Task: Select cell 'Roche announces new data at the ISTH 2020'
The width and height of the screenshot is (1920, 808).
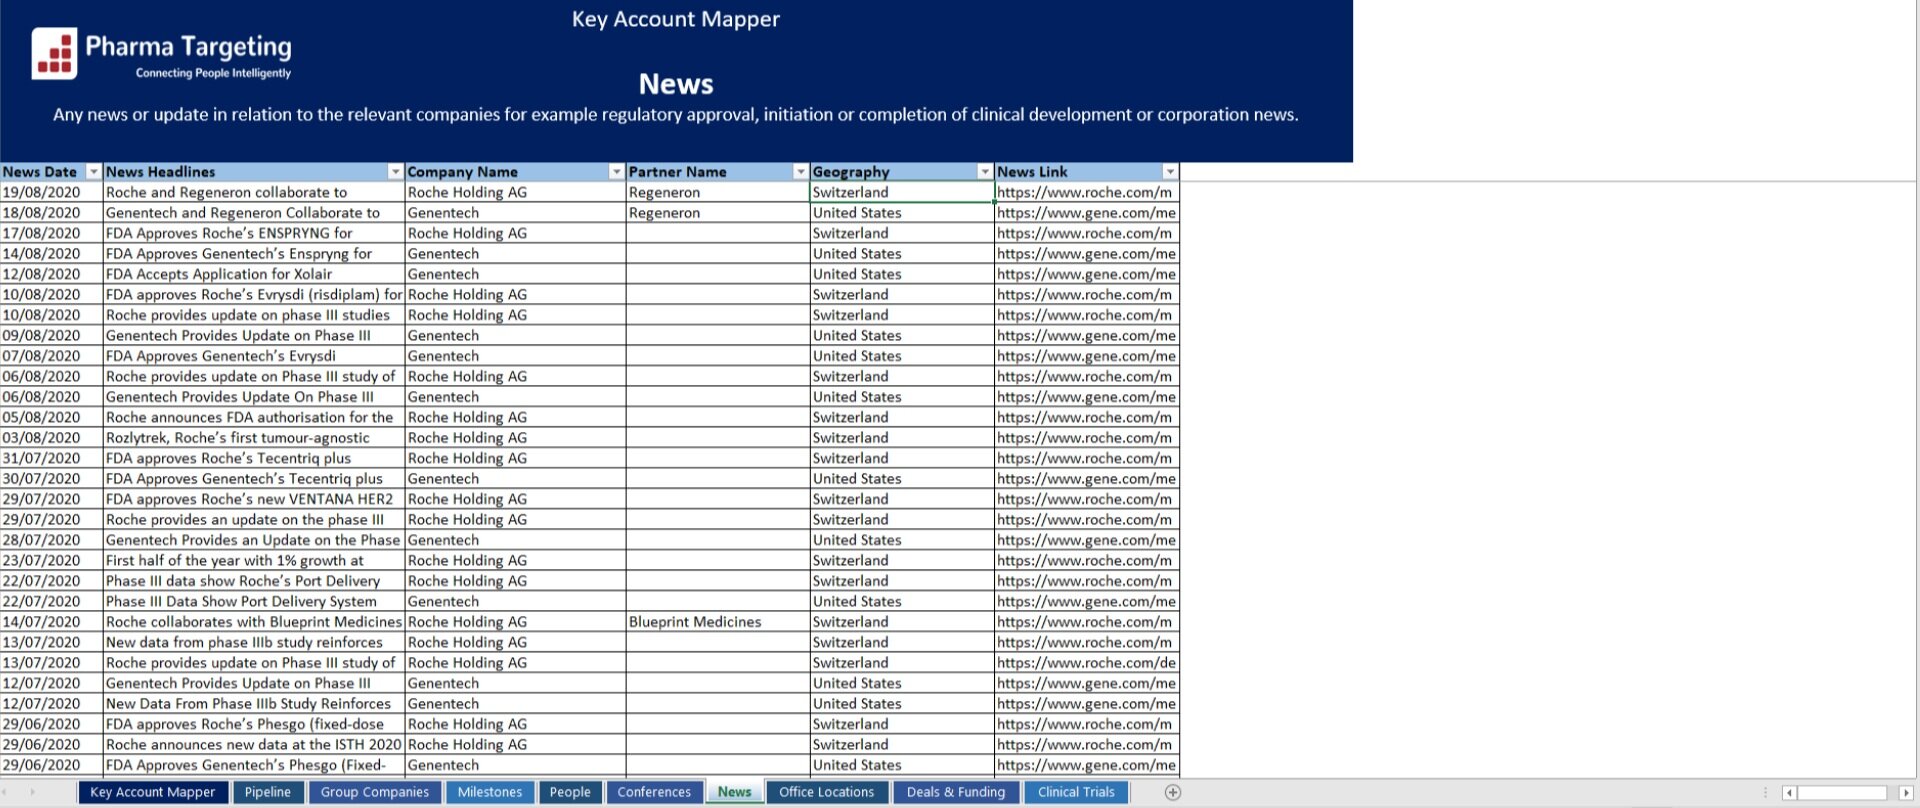Action: (x=254, y=745)
